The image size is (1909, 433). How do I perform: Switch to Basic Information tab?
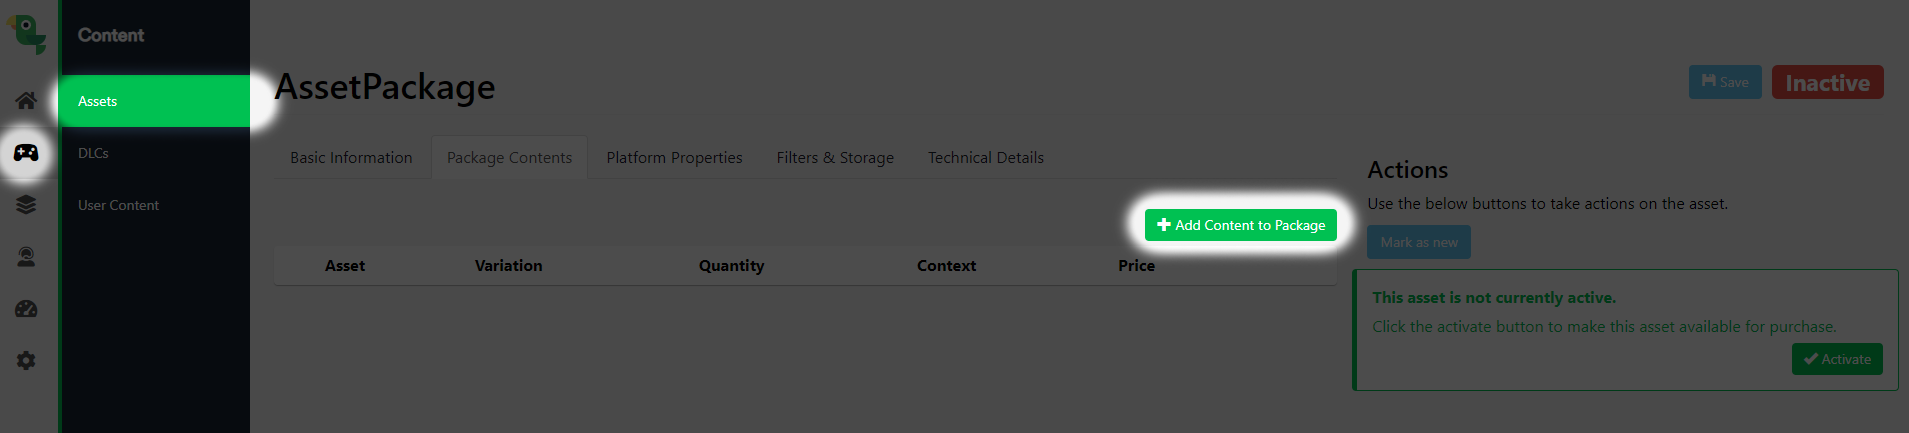351,158
